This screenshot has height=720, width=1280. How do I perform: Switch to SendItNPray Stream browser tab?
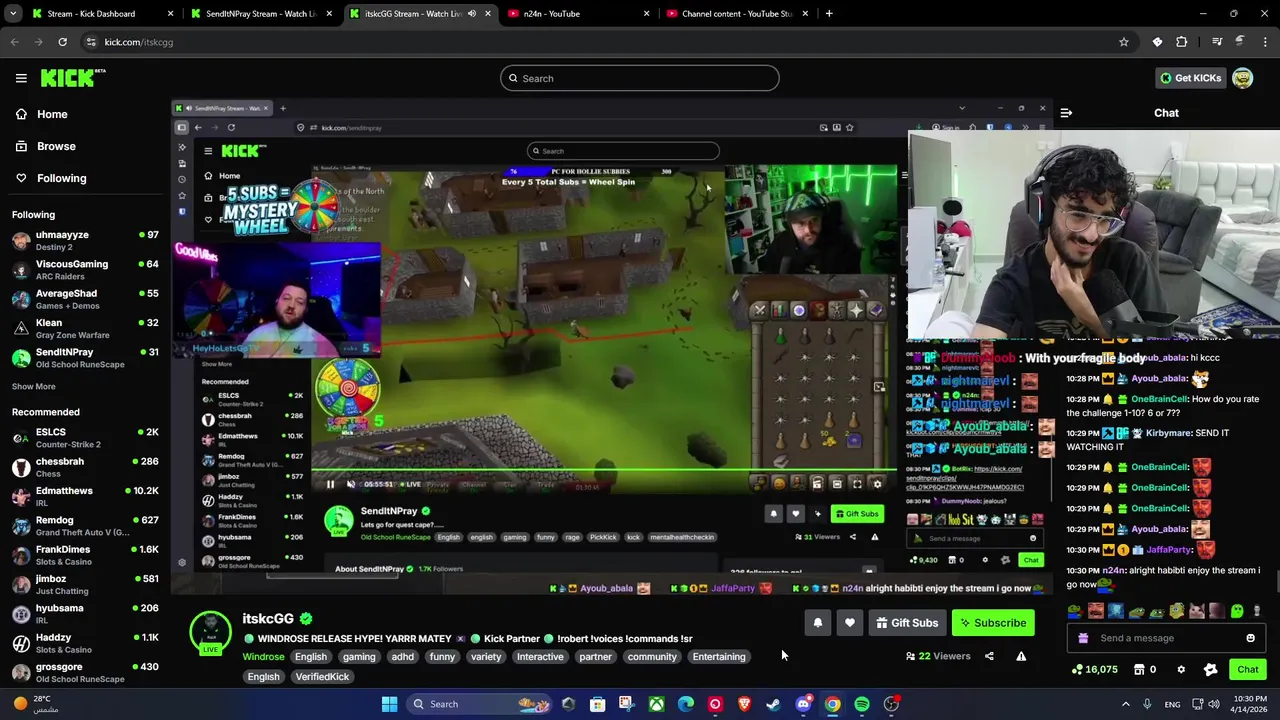(x=260, y=14)
